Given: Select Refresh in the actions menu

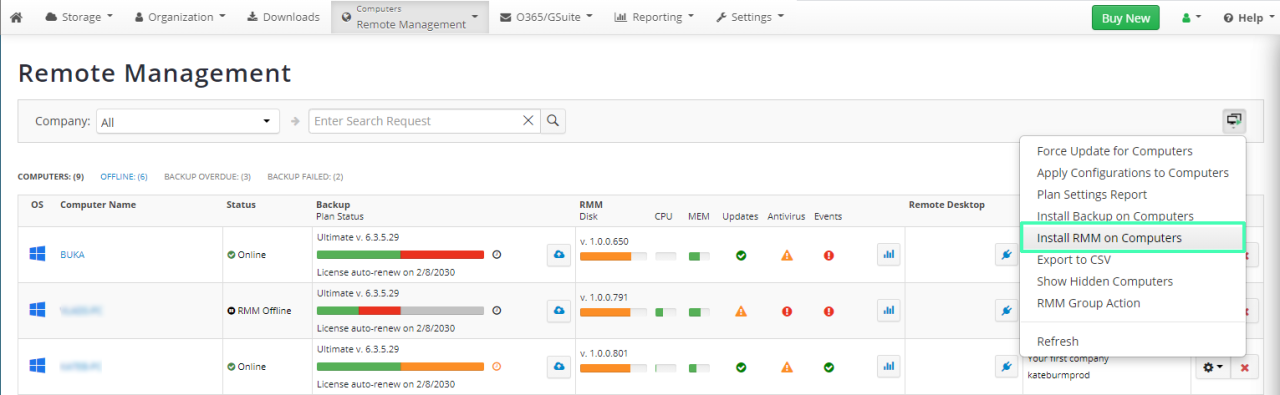Looking at the screenshot, I should pos(1057,341).
